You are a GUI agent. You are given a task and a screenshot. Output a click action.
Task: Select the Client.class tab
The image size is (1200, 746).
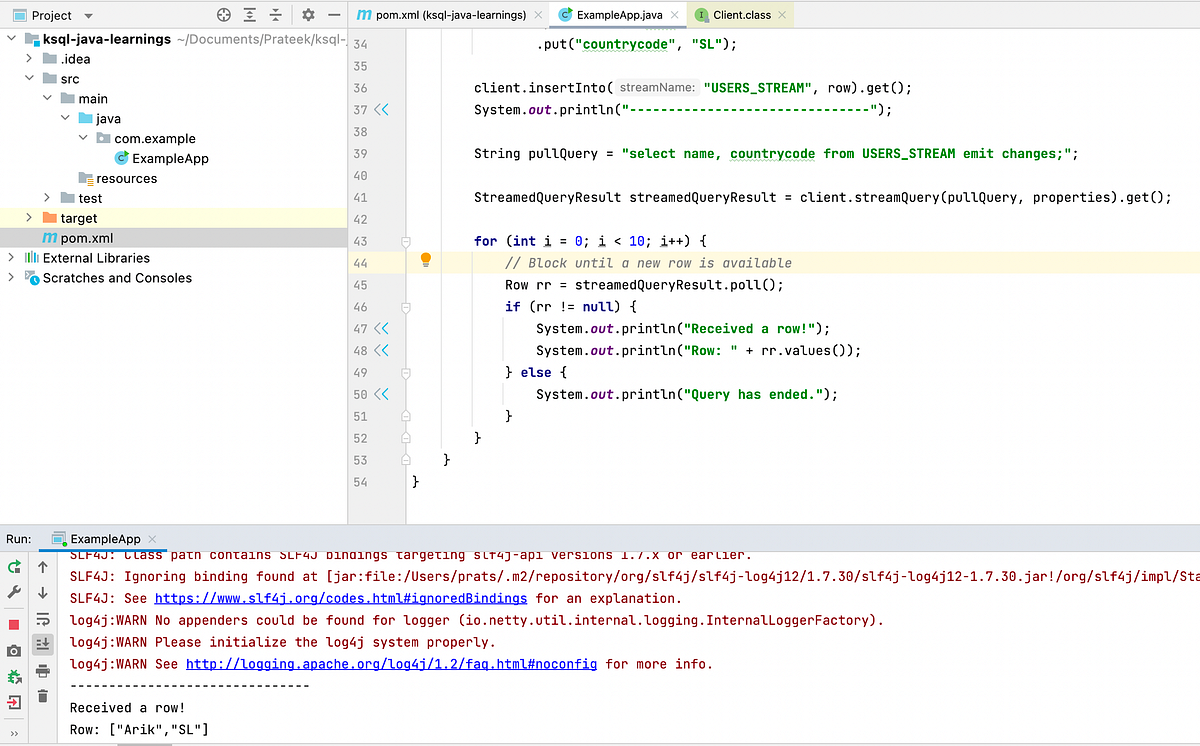pos(740,15)
